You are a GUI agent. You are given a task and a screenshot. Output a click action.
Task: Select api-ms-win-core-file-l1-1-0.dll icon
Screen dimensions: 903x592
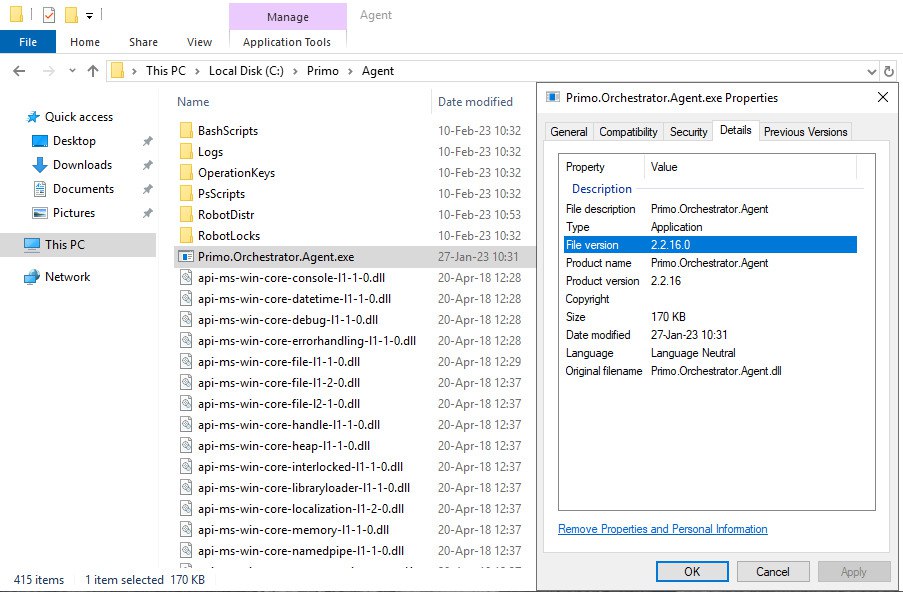[186, 362]
